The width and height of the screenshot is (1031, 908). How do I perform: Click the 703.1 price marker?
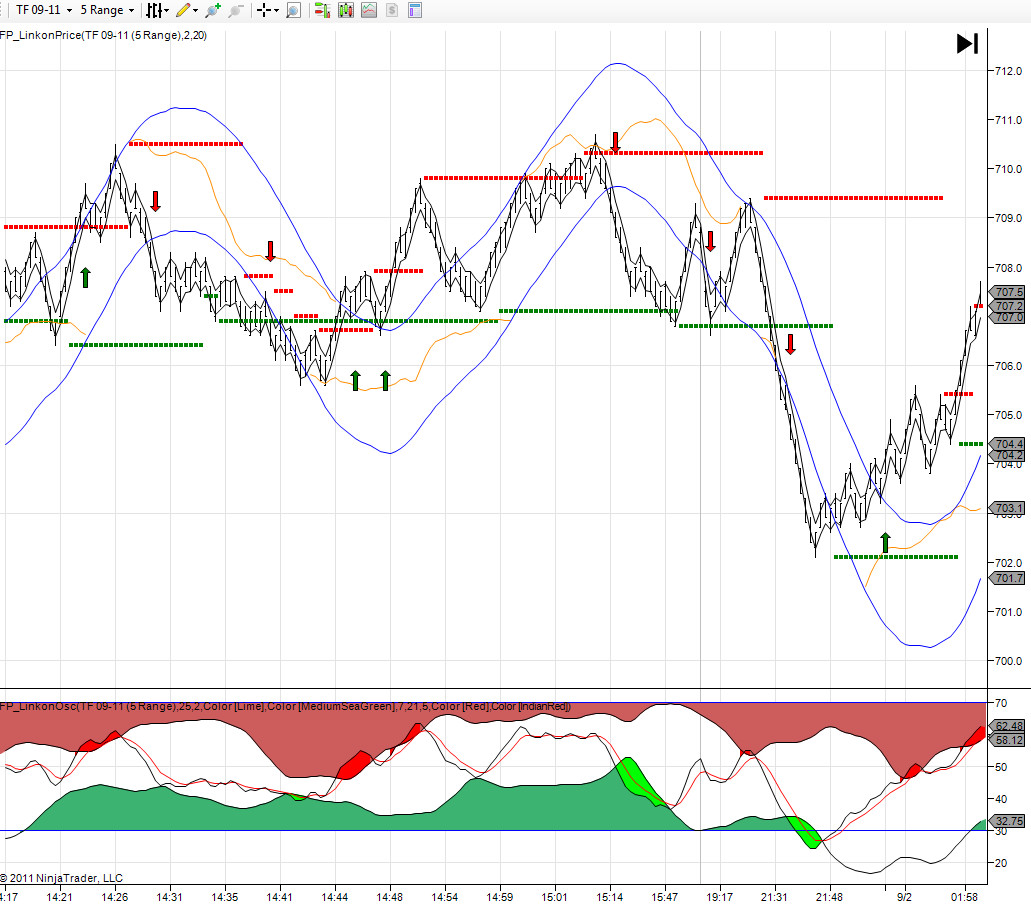pyautogui.click(x=1009, y=508)
